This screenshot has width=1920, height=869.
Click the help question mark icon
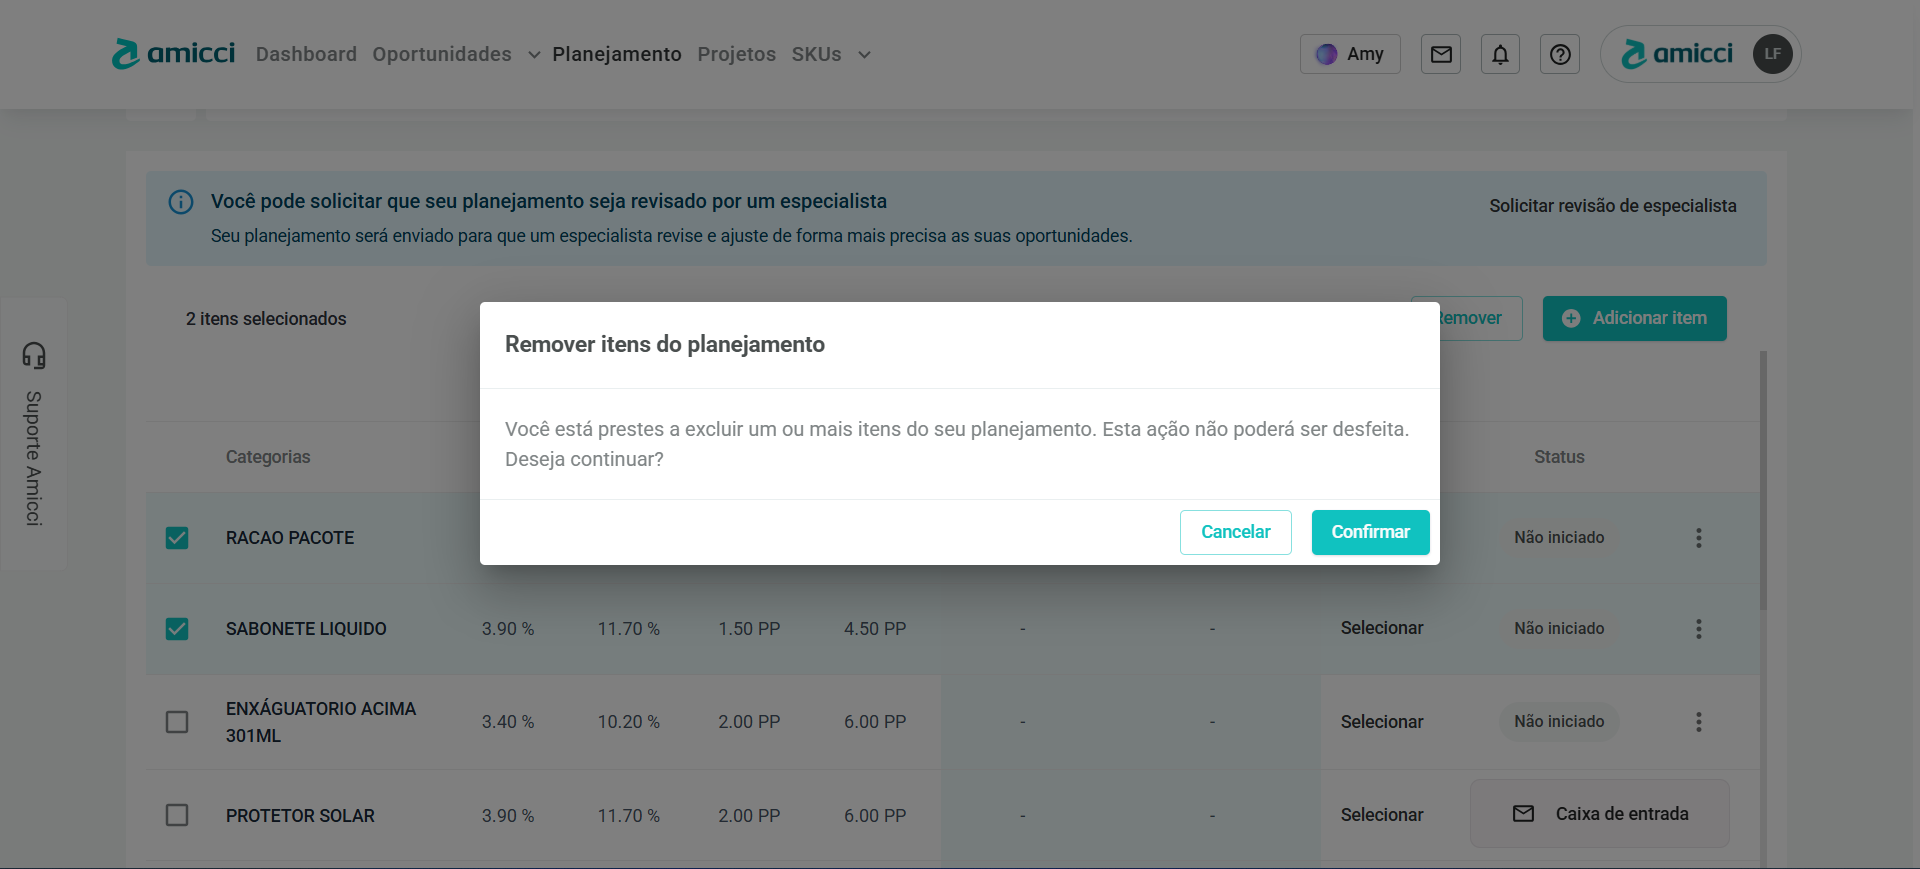pos(1559,54)
